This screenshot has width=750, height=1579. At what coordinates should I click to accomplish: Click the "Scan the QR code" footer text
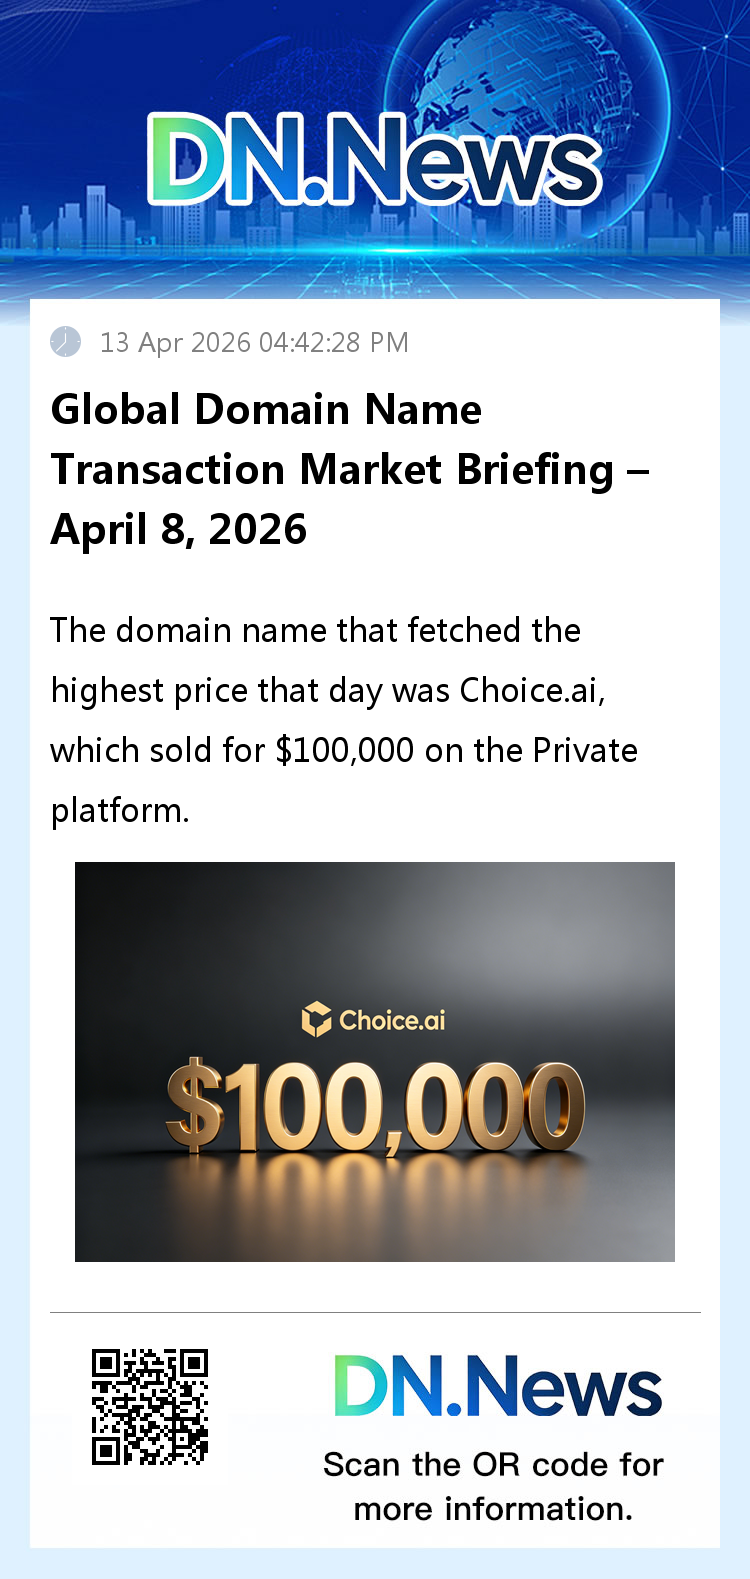[493, 1465]
